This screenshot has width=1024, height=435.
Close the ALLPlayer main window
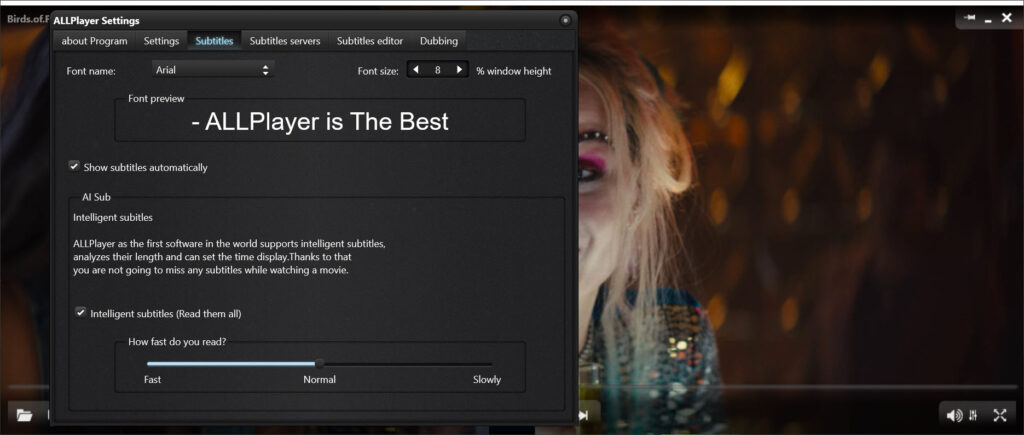1007,18
